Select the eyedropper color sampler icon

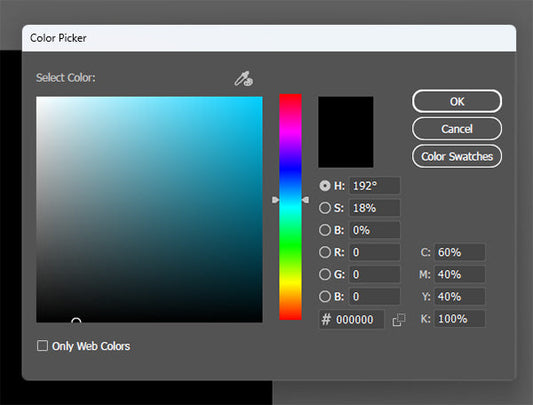click(244, 79)
